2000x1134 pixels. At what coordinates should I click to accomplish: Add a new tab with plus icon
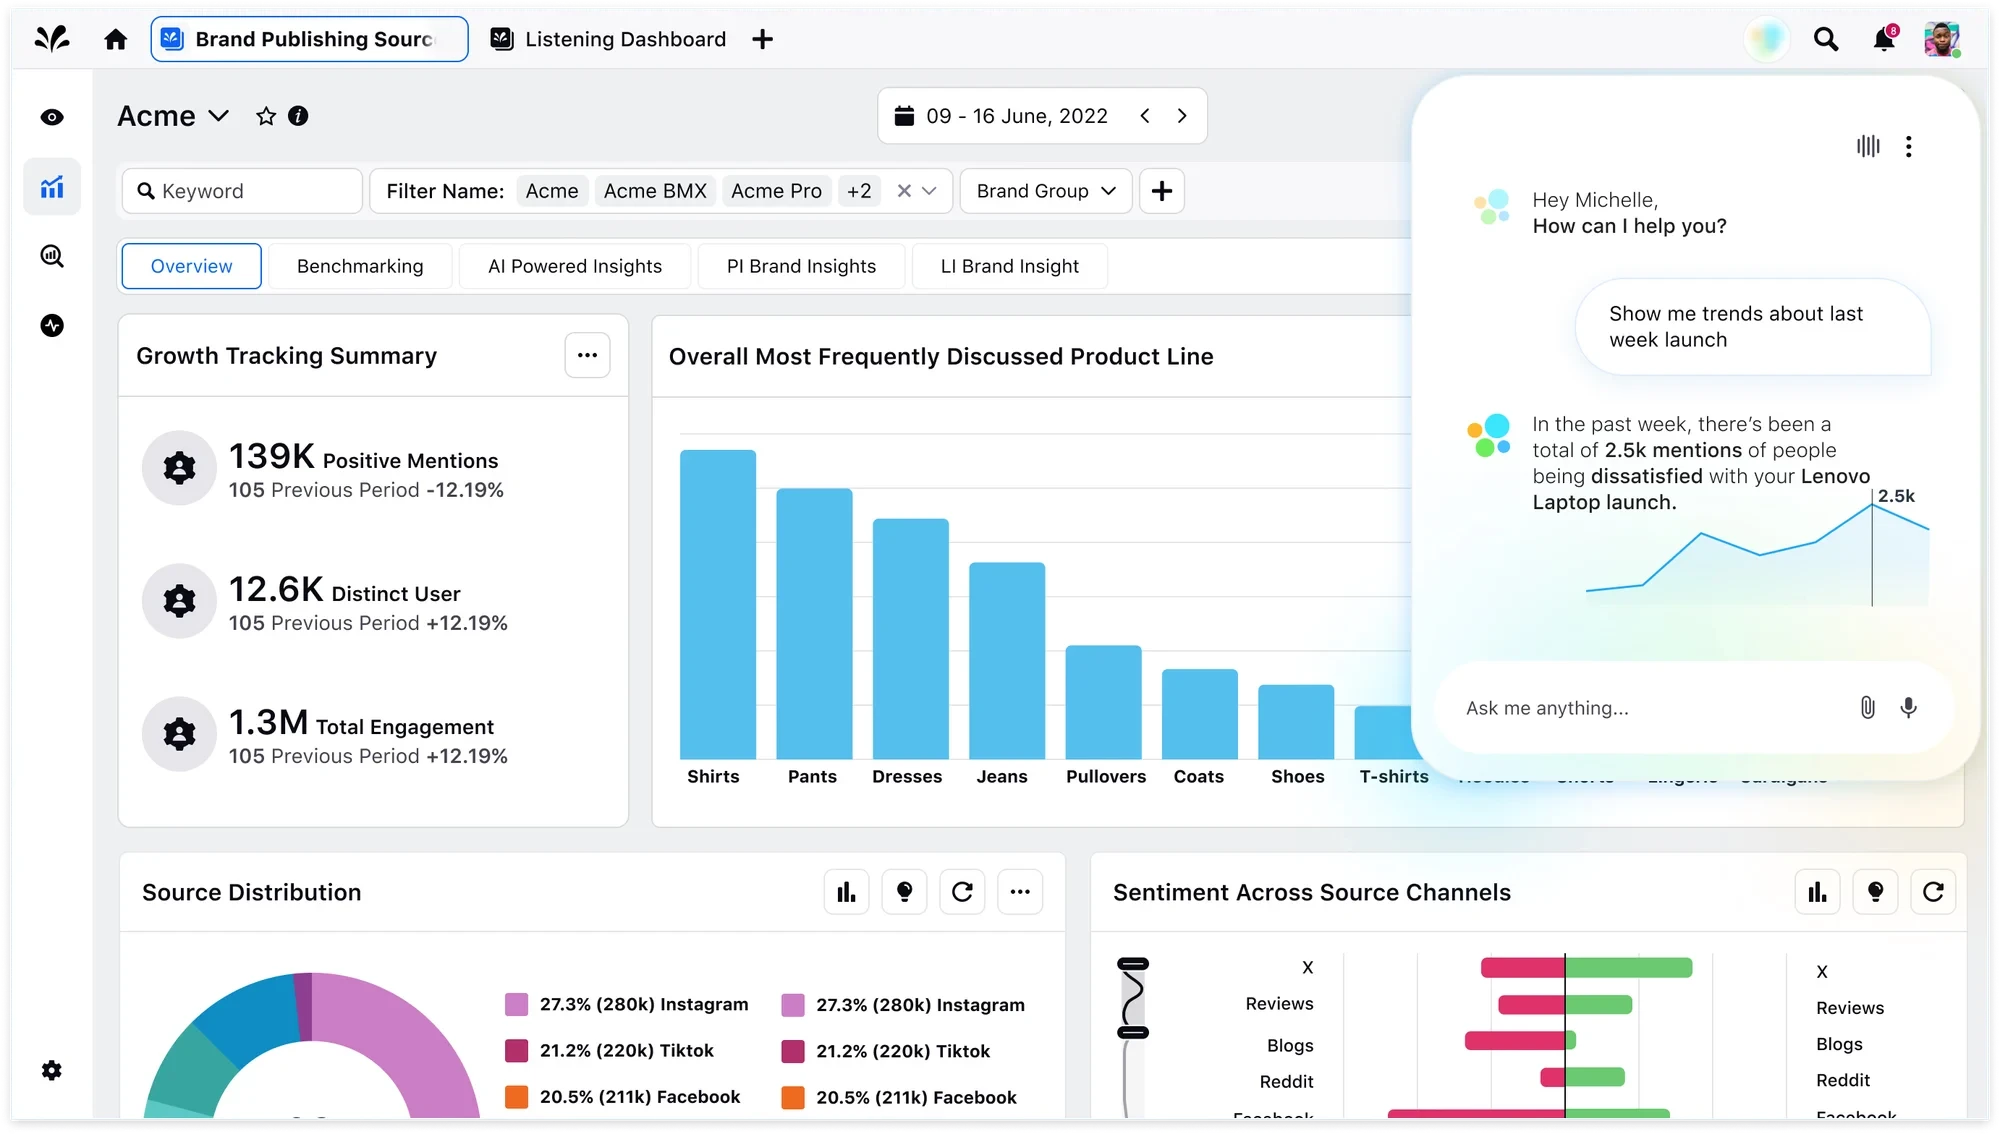click(x=762, y=39)
